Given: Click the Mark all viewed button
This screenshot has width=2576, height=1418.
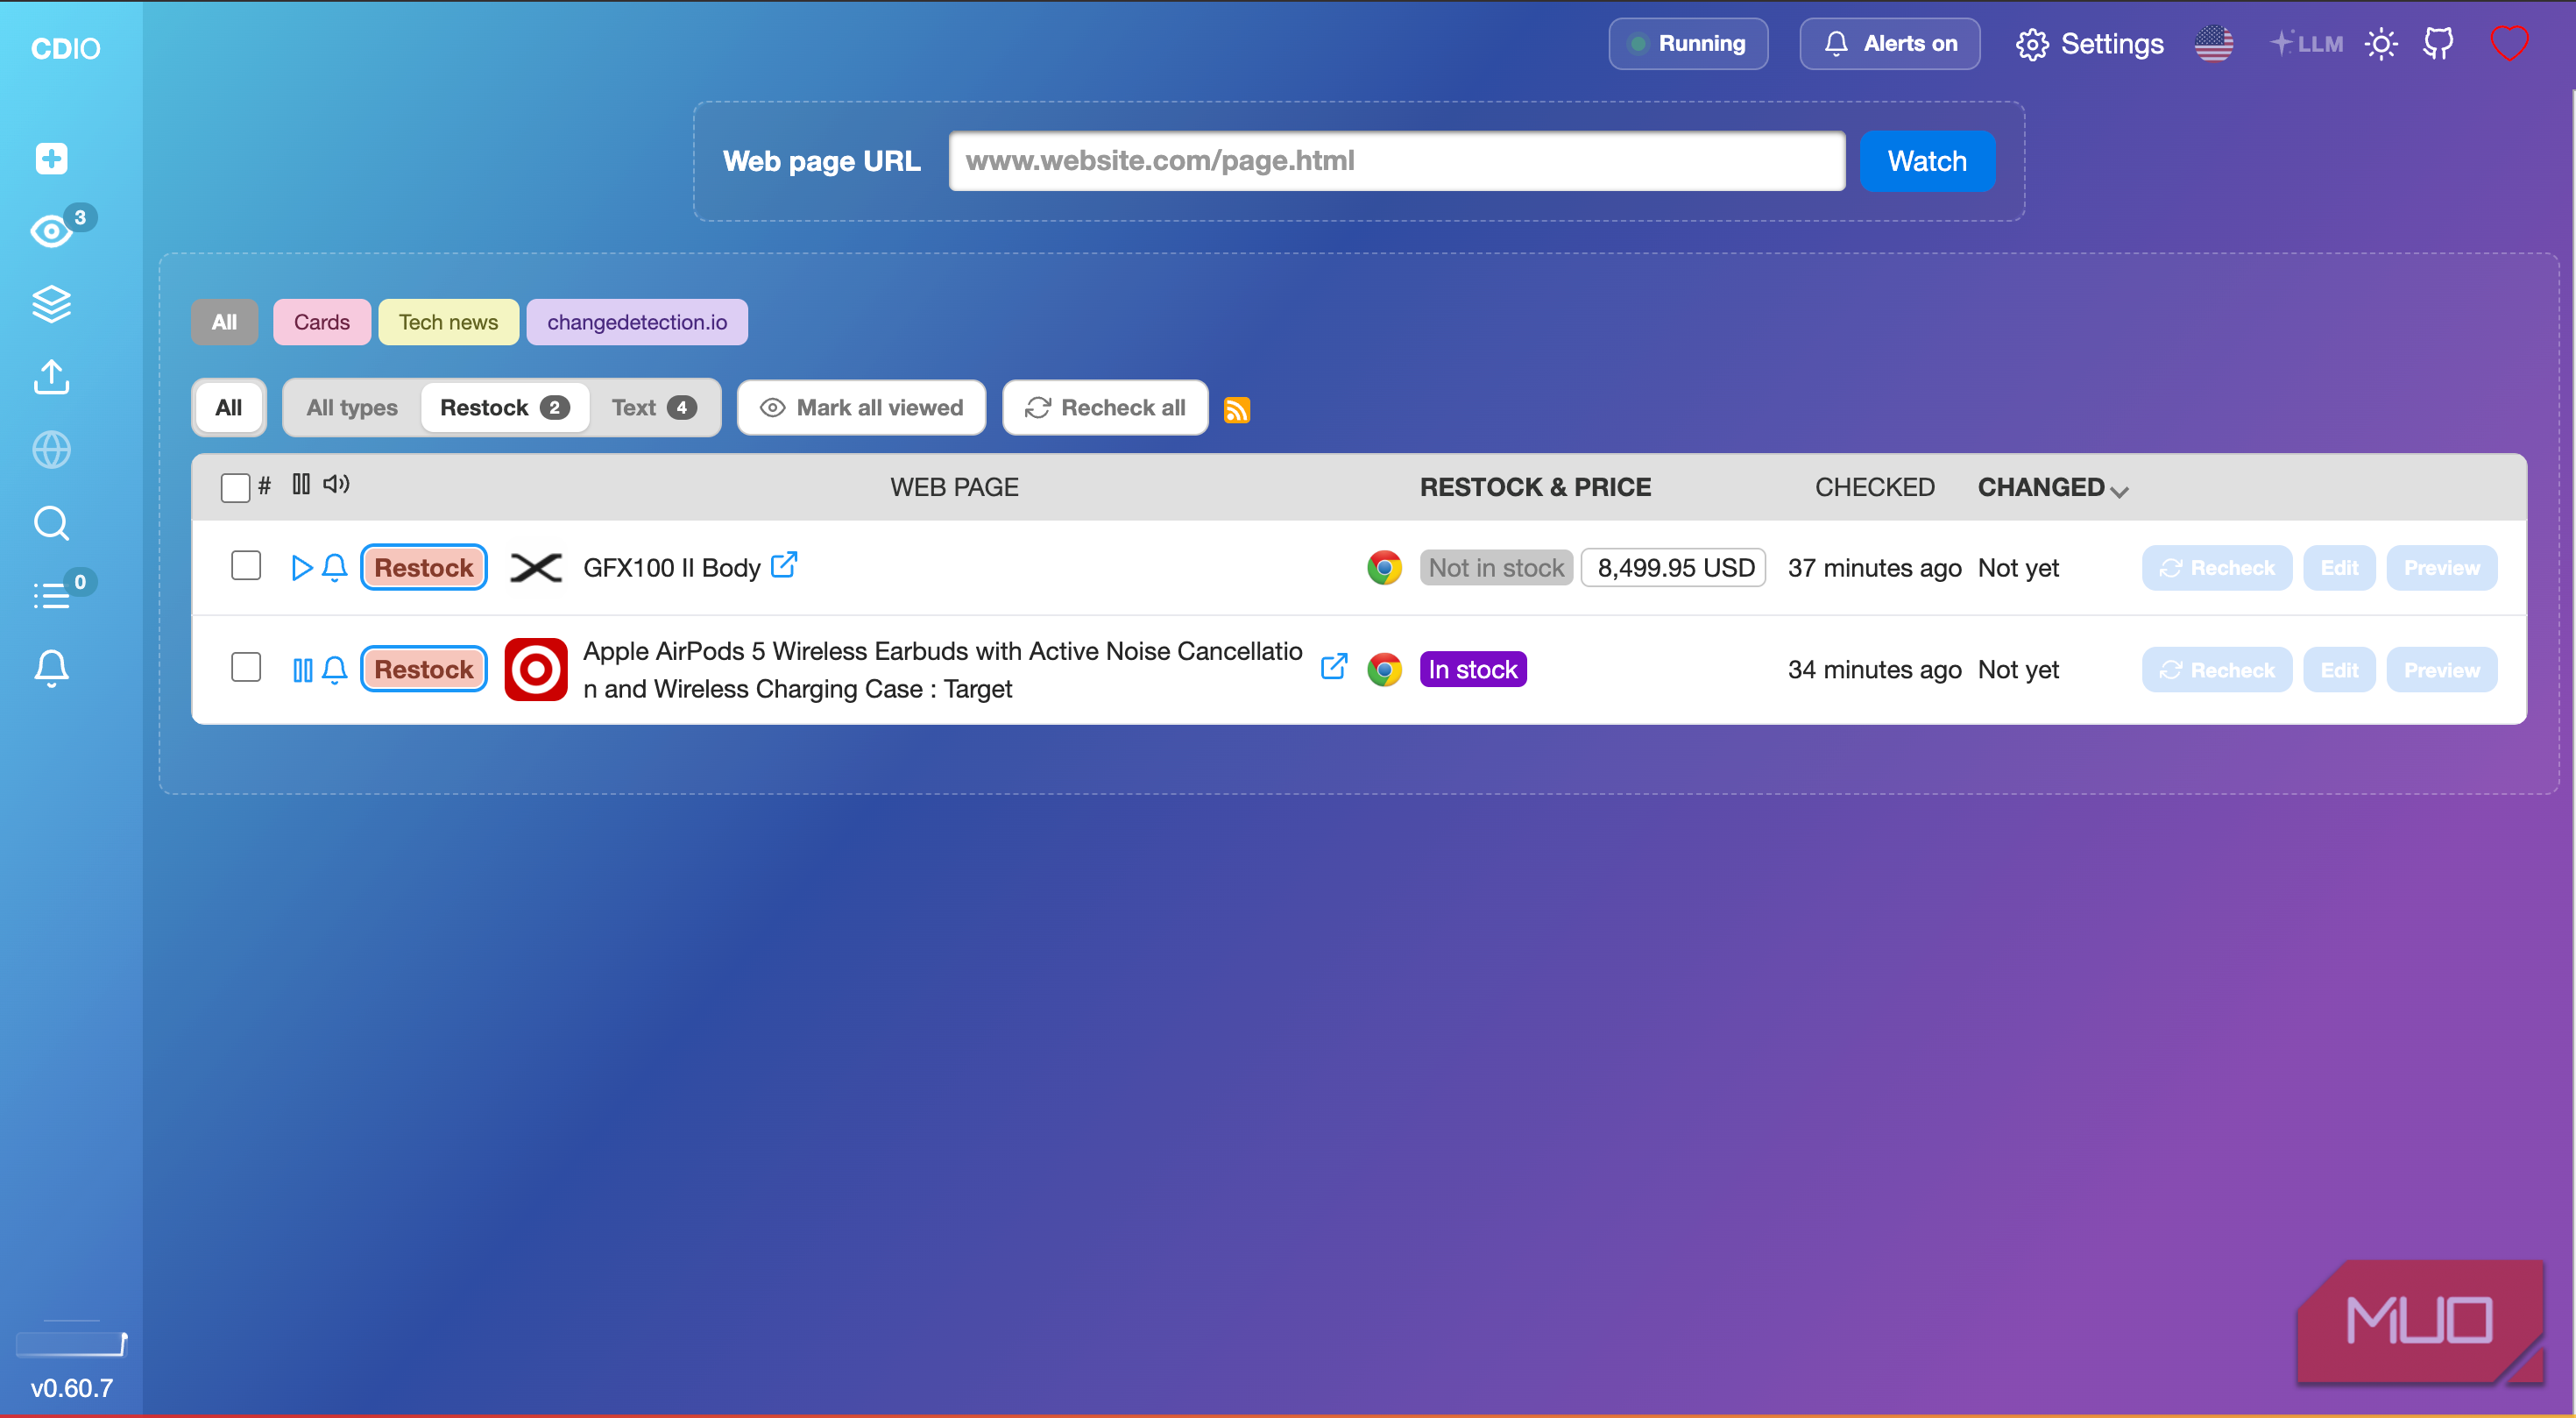Looking at the screenshot, I should (x=862, y=408).
